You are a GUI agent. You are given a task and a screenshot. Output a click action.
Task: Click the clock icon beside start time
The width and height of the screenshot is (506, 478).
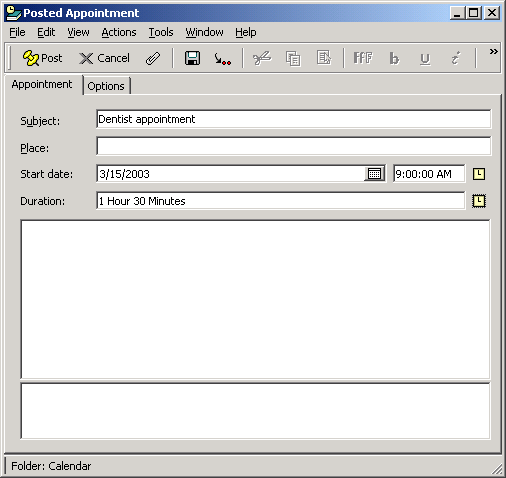point(479,174)
